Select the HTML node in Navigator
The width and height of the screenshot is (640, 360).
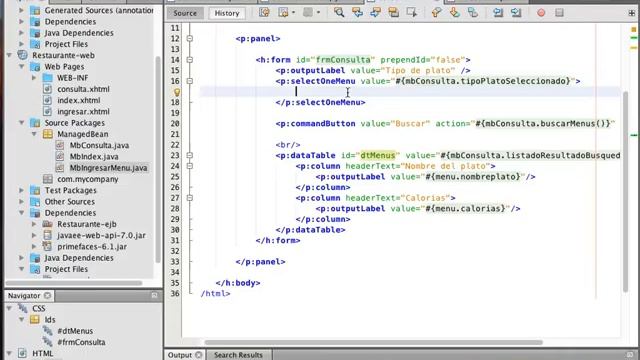42,353
